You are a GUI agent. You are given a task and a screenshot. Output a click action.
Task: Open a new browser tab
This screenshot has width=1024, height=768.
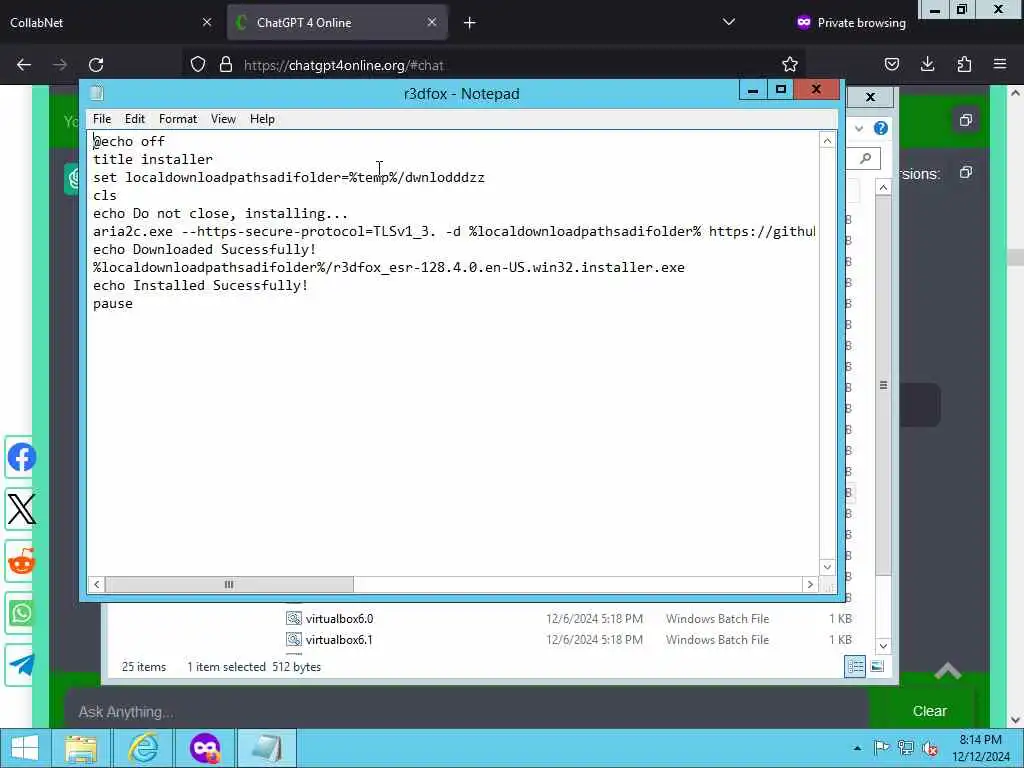(x=470, y=23)
